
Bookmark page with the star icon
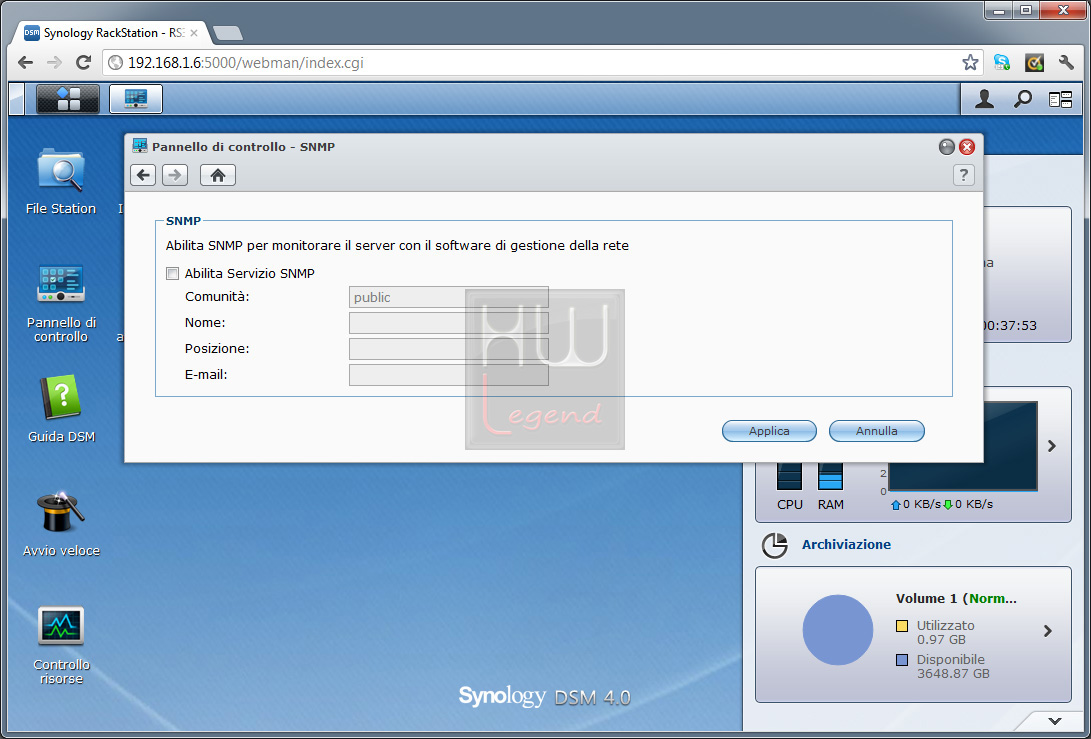coord(970,63)
